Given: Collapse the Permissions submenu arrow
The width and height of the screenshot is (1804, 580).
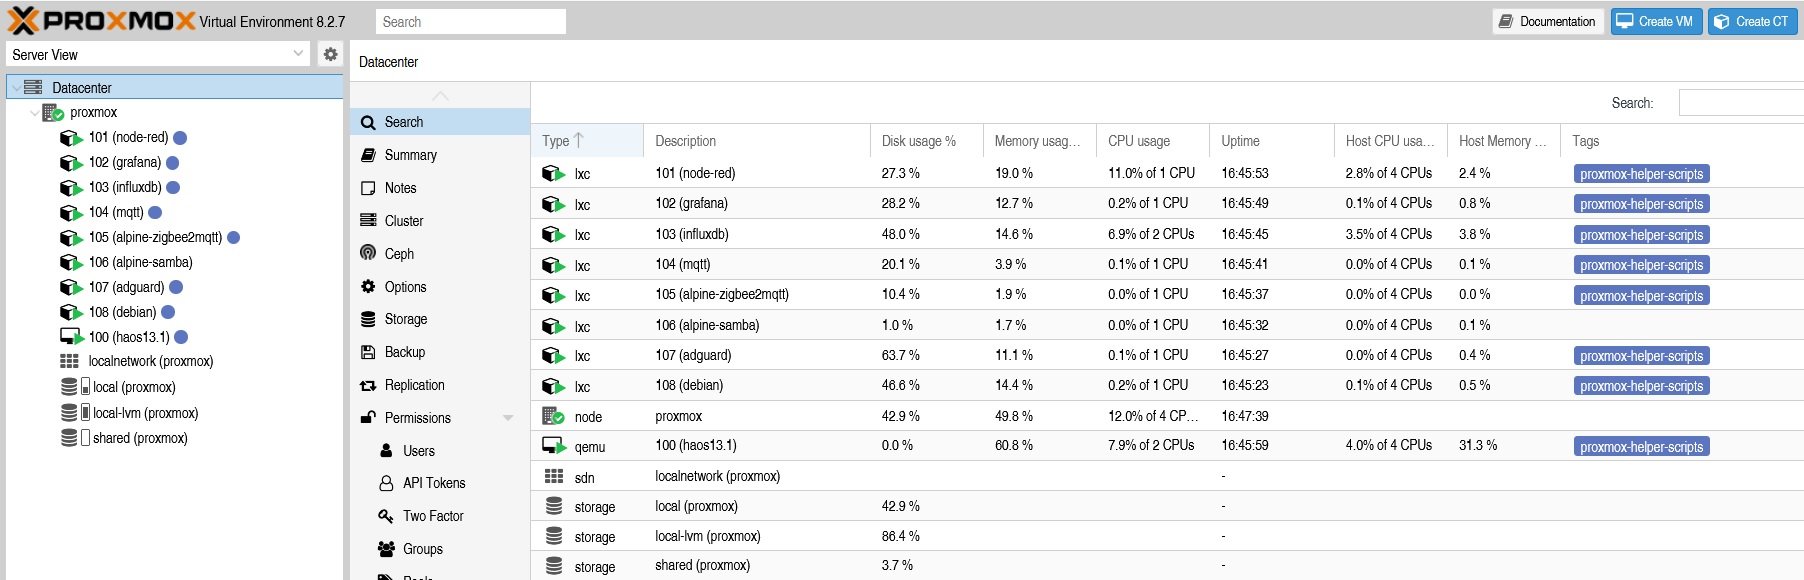Looking at the screenshot, I should tap(508, 418).
